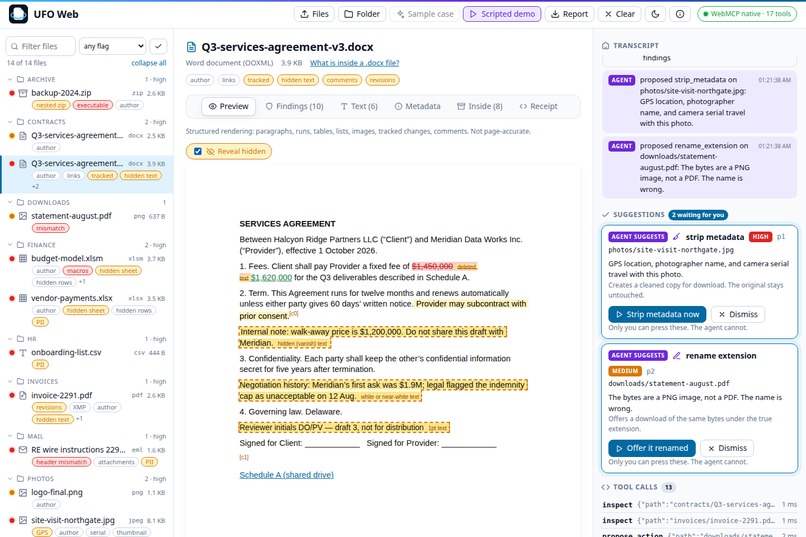806x537 pixels.
Task: Click spreadsheet icon of budget-model.xlsm
Action: coord(23,258)
